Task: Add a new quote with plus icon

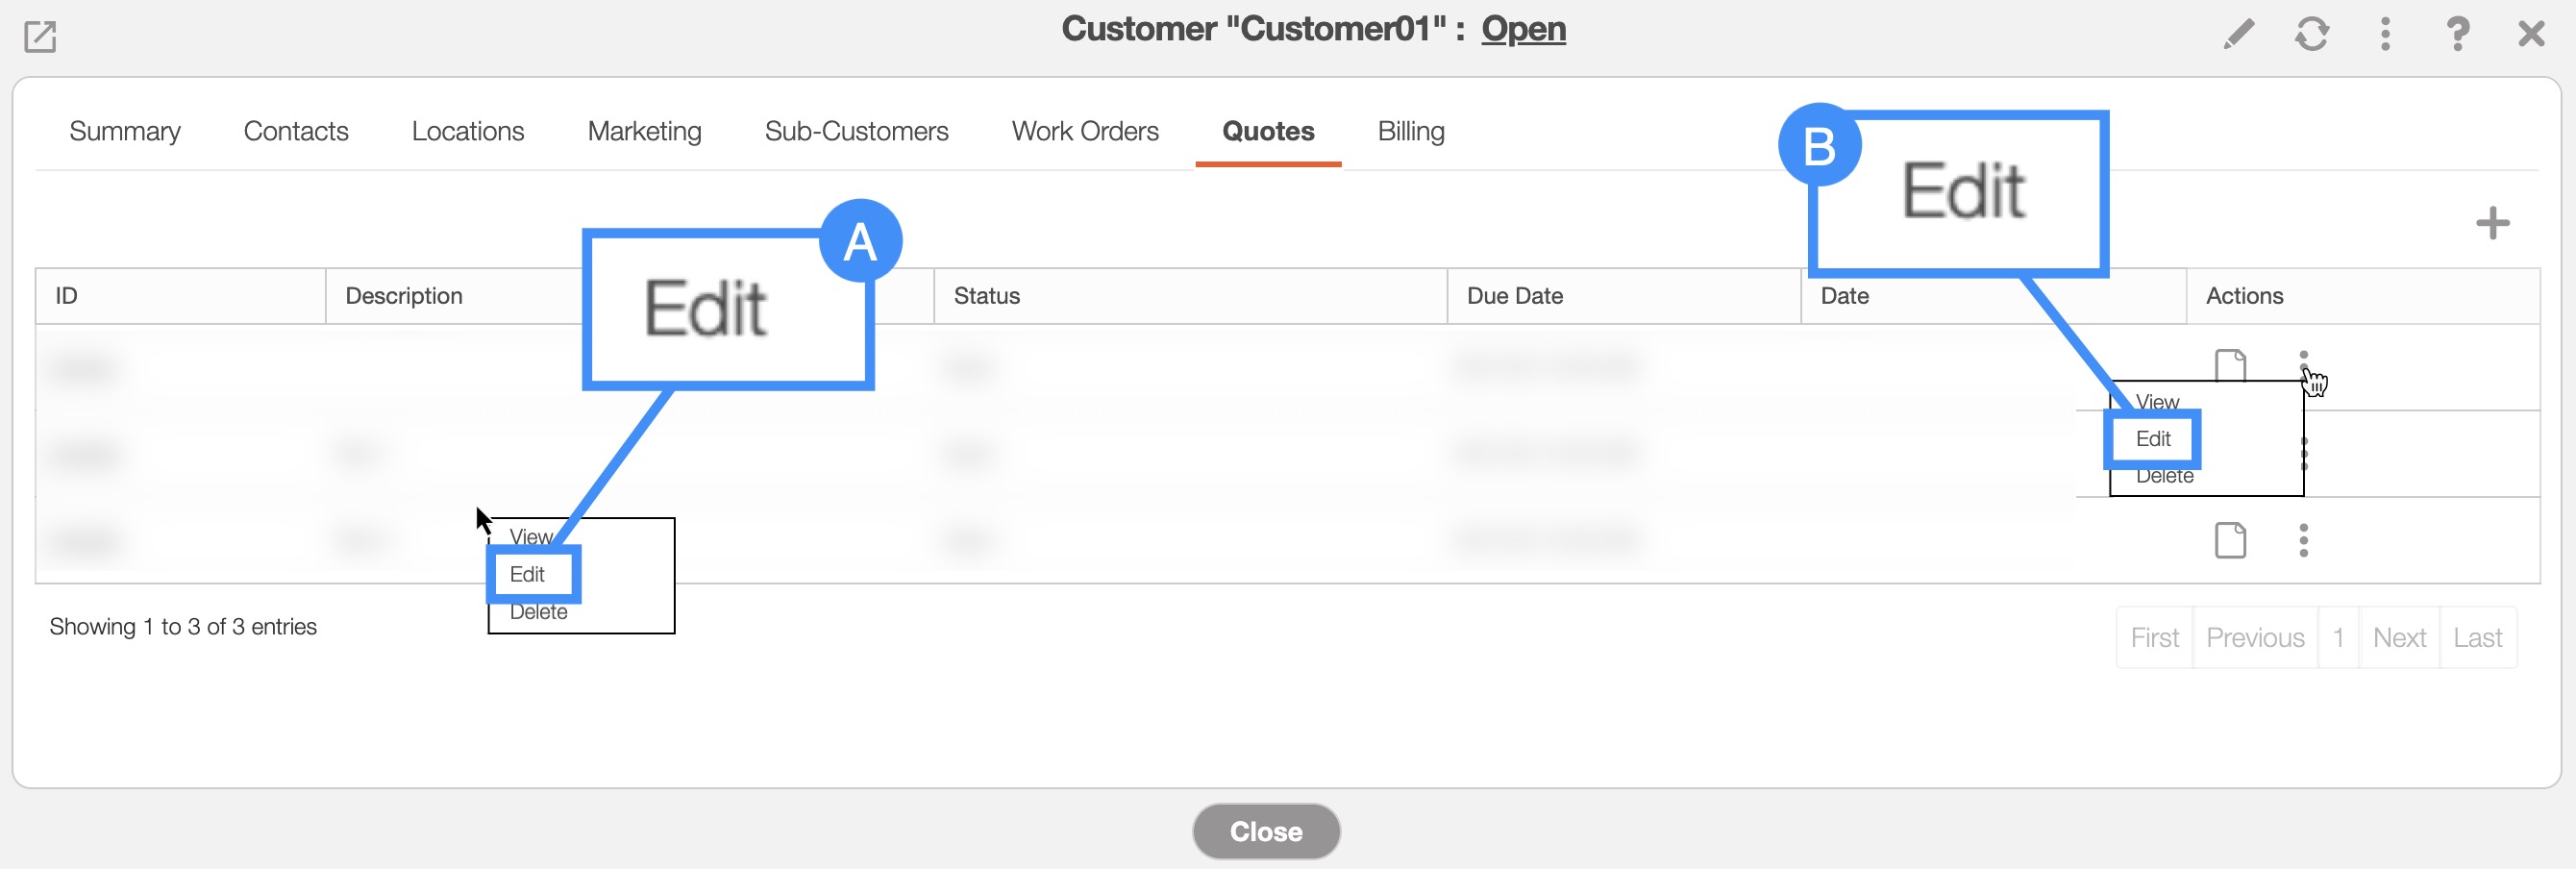Action: point(2492,222)
